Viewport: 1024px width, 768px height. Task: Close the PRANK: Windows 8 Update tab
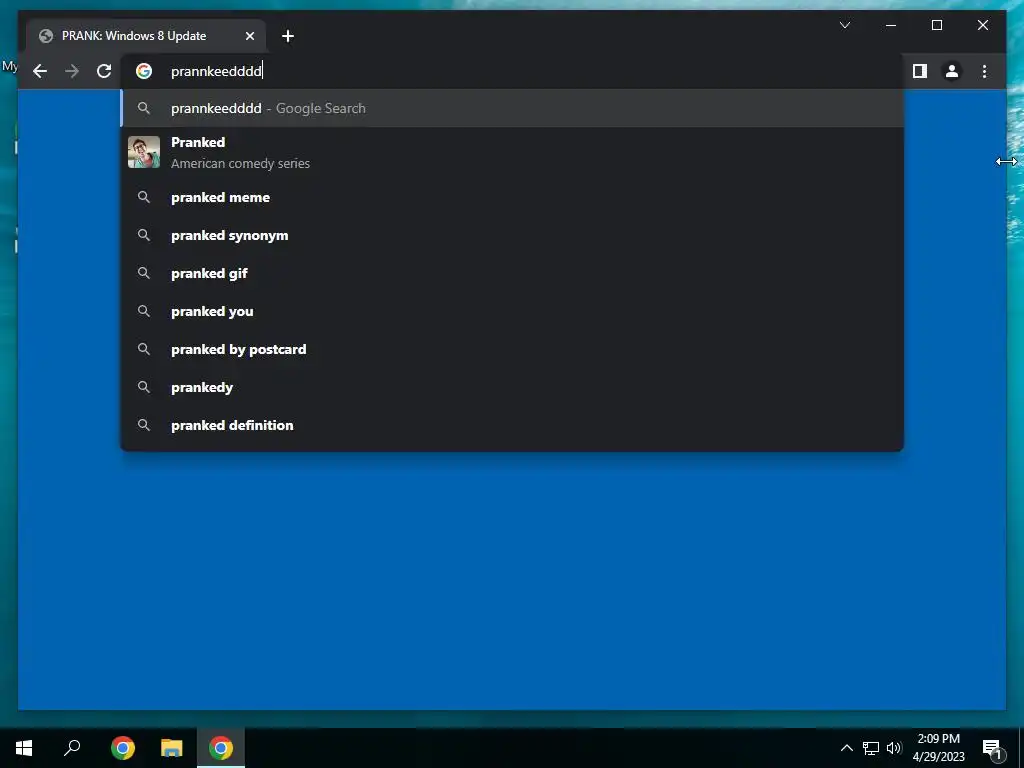[x=249, y=36]
